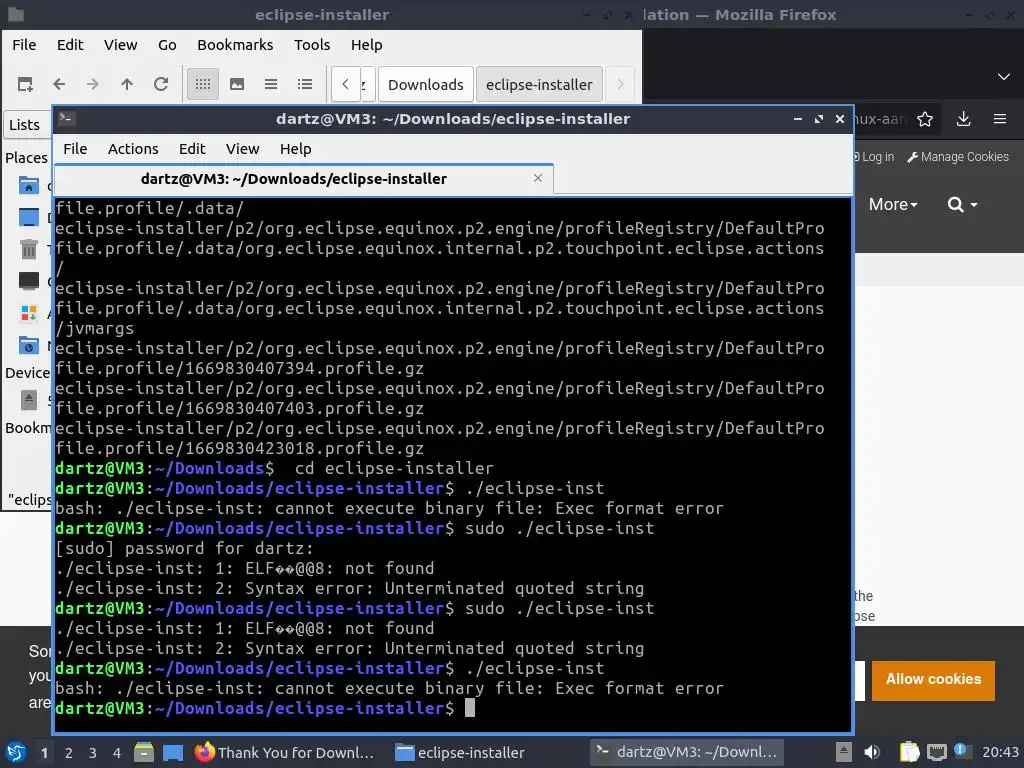Go forward in file manager history
This screenshot has height=768, width=1024.
coord(93,84)
